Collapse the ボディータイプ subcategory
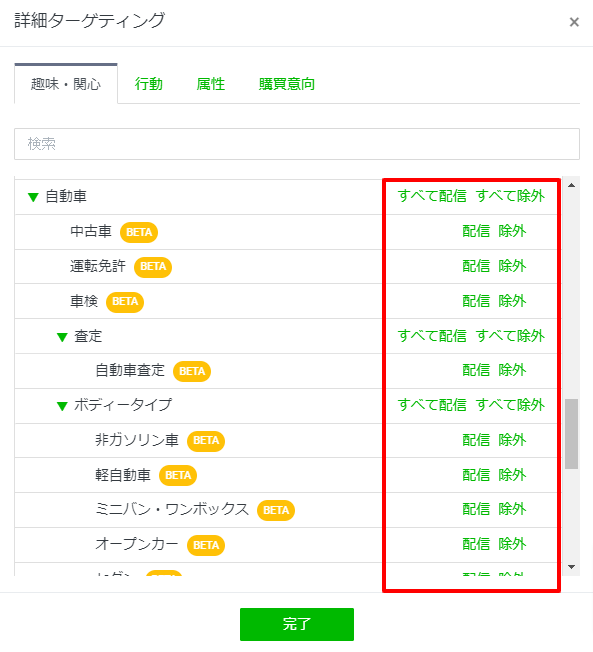This screenshot has width=593, height=652. click(x=62, y=406)
